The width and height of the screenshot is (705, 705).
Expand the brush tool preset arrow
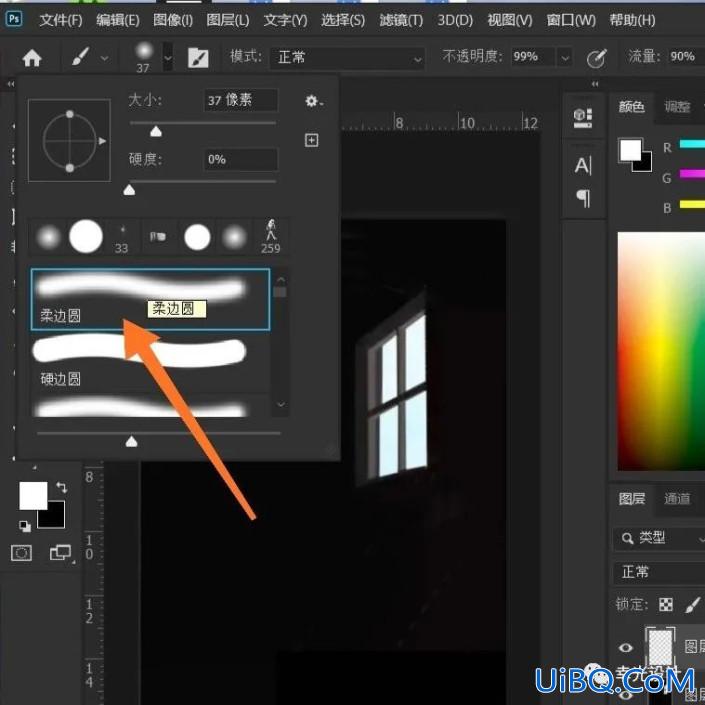click(104, 58)
